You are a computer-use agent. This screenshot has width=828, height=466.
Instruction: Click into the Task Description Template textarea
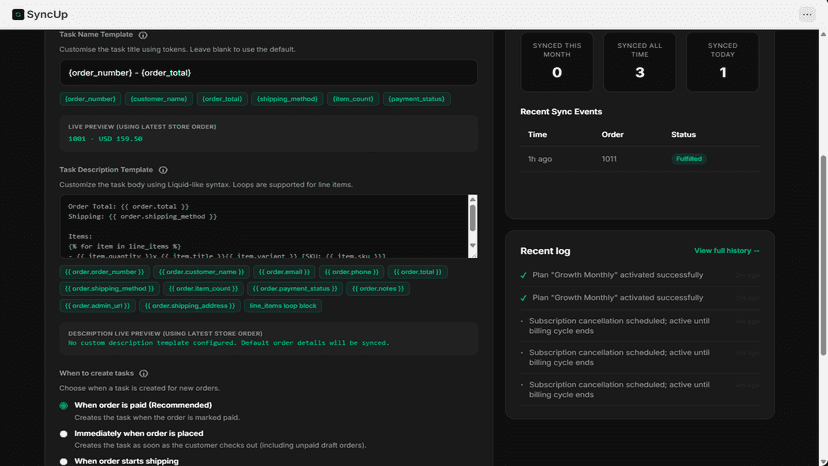pyautogui.click(x=264, y=227)
